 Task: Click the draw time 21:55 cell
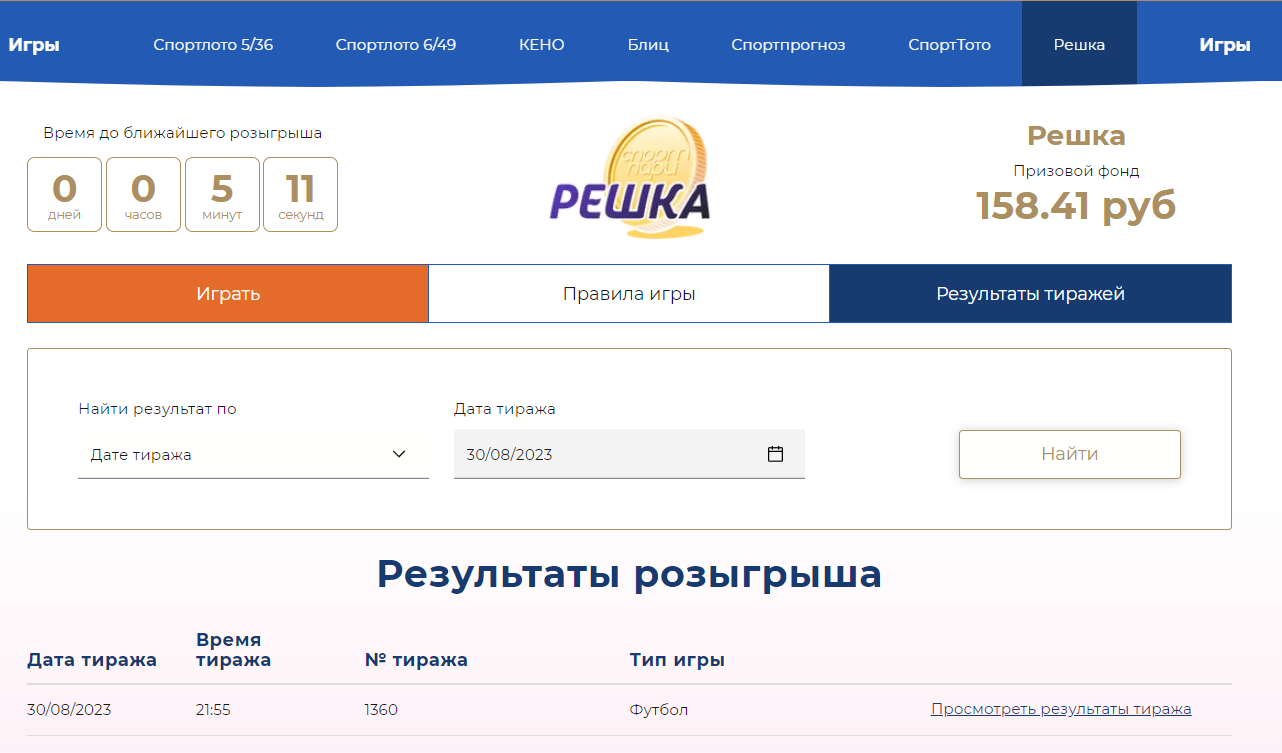point(213,710)
